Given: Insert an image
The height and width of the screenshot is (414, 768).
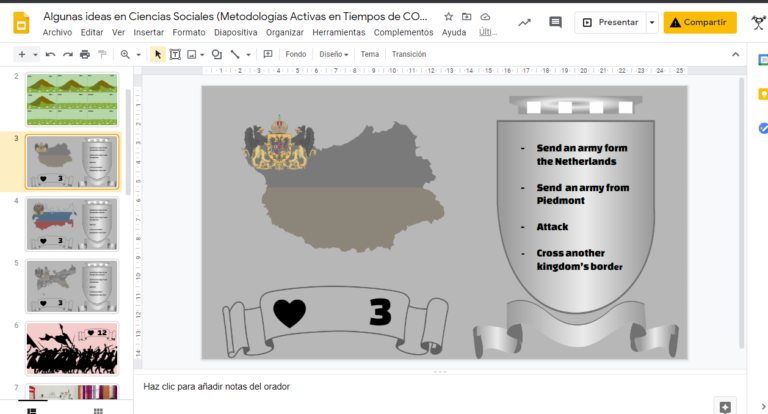Looking at the screenshot, I should [192, 54].
